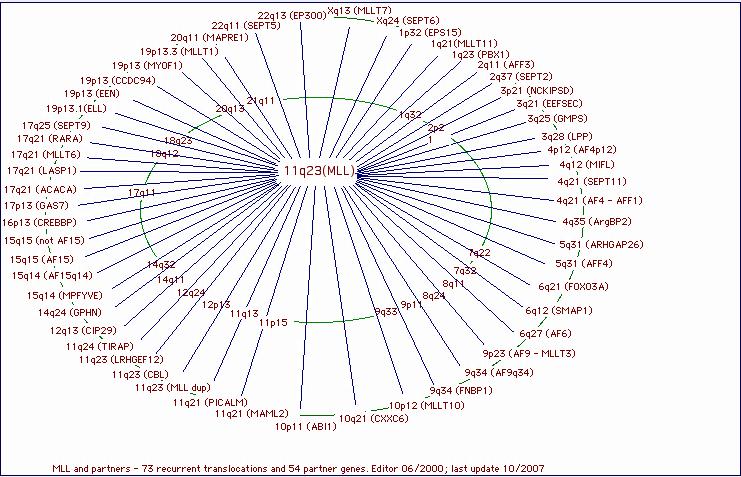Select the 9q34 (FNBP1) label

(461, 390)
